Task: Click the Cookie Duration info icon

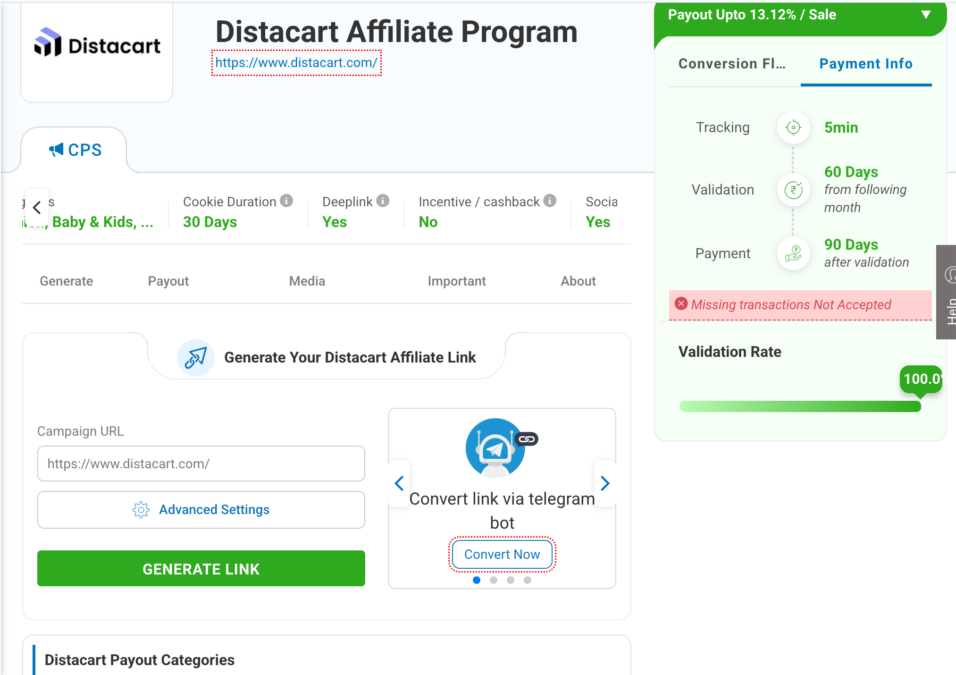Action: point(287,201)
